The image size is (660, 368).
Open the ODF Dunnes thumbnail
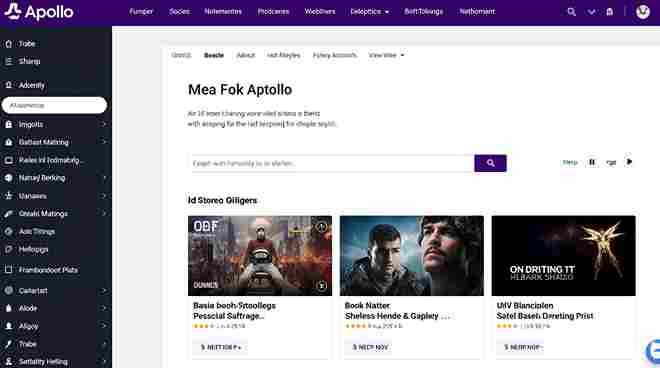(260, 256)
